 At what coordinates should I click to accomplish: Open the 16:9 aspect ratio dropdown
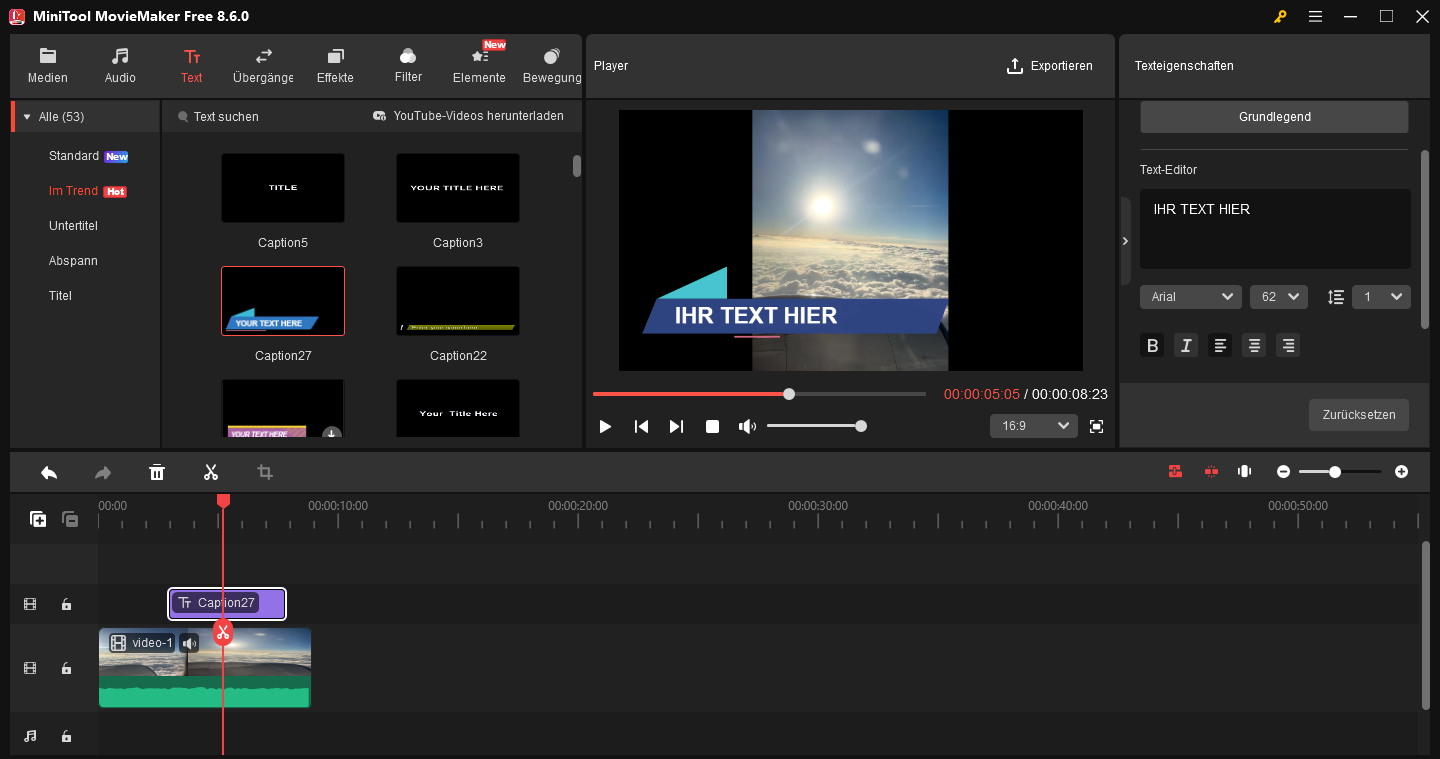[x=1033, y=425]
